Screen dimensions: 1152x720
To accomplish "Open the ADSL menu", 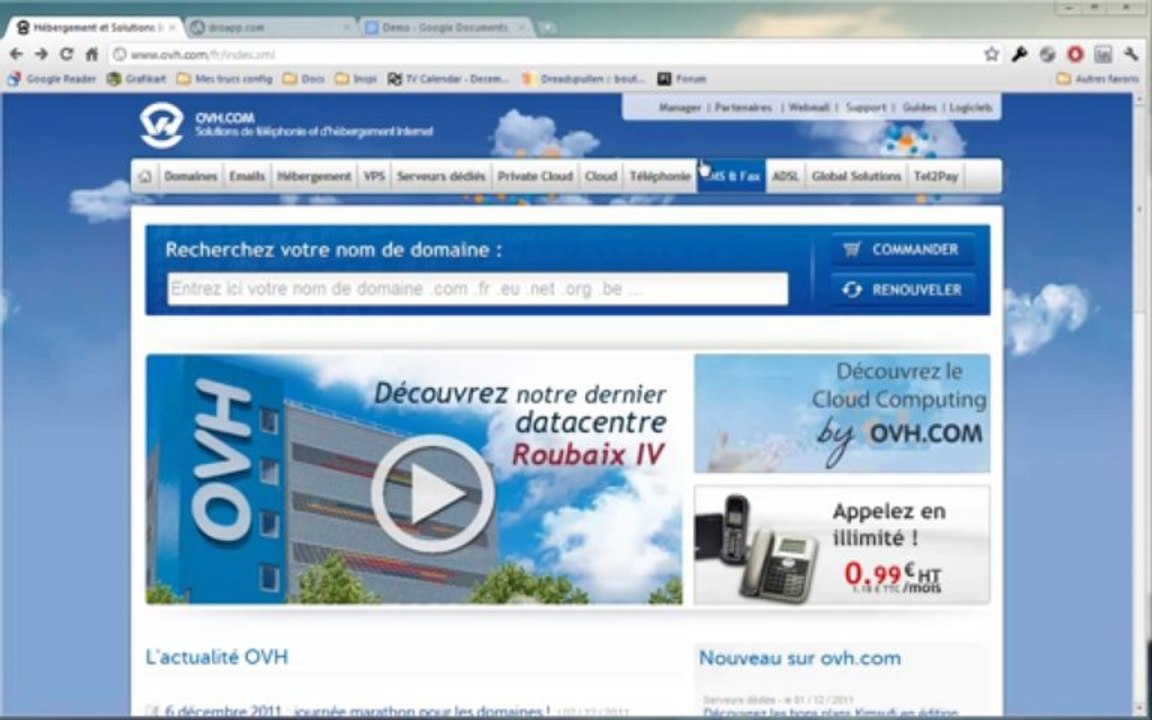I will tap(785, 176).
